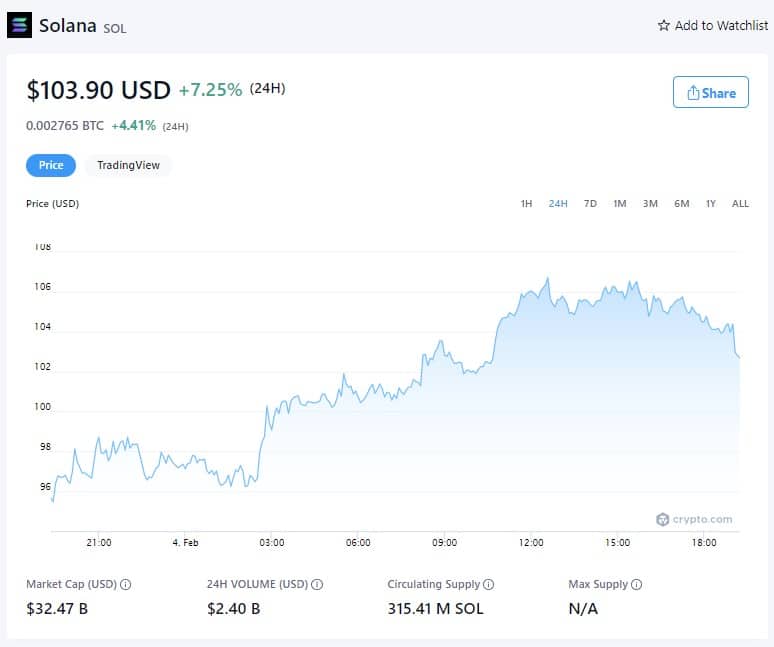This screenshot has height=647, width=774.
Task: Open Max Supply info icon
Action: click(x=637, y=585)
